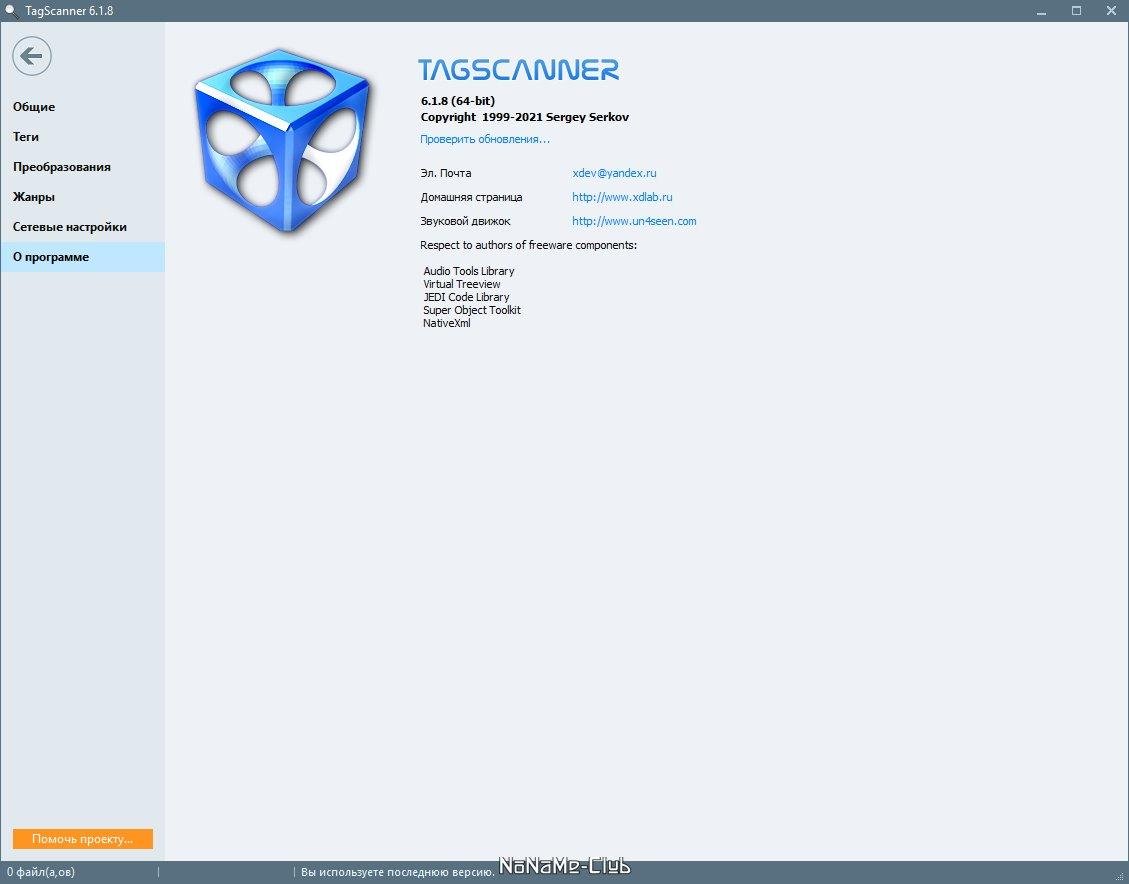Click Проверить обновления link
The image size is (1129, 884).
point(485,139)
